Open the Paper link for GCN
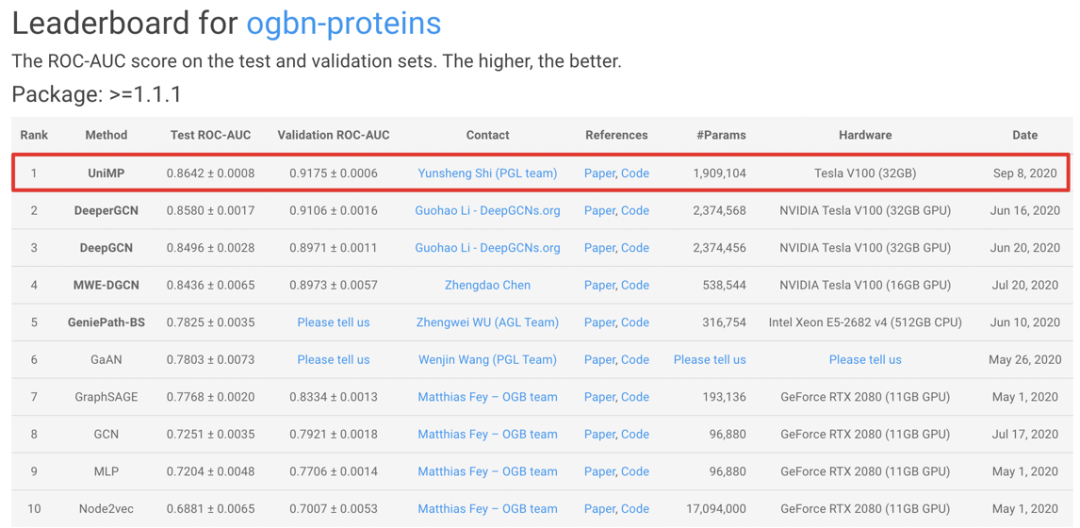 click(x=599, y=434)
